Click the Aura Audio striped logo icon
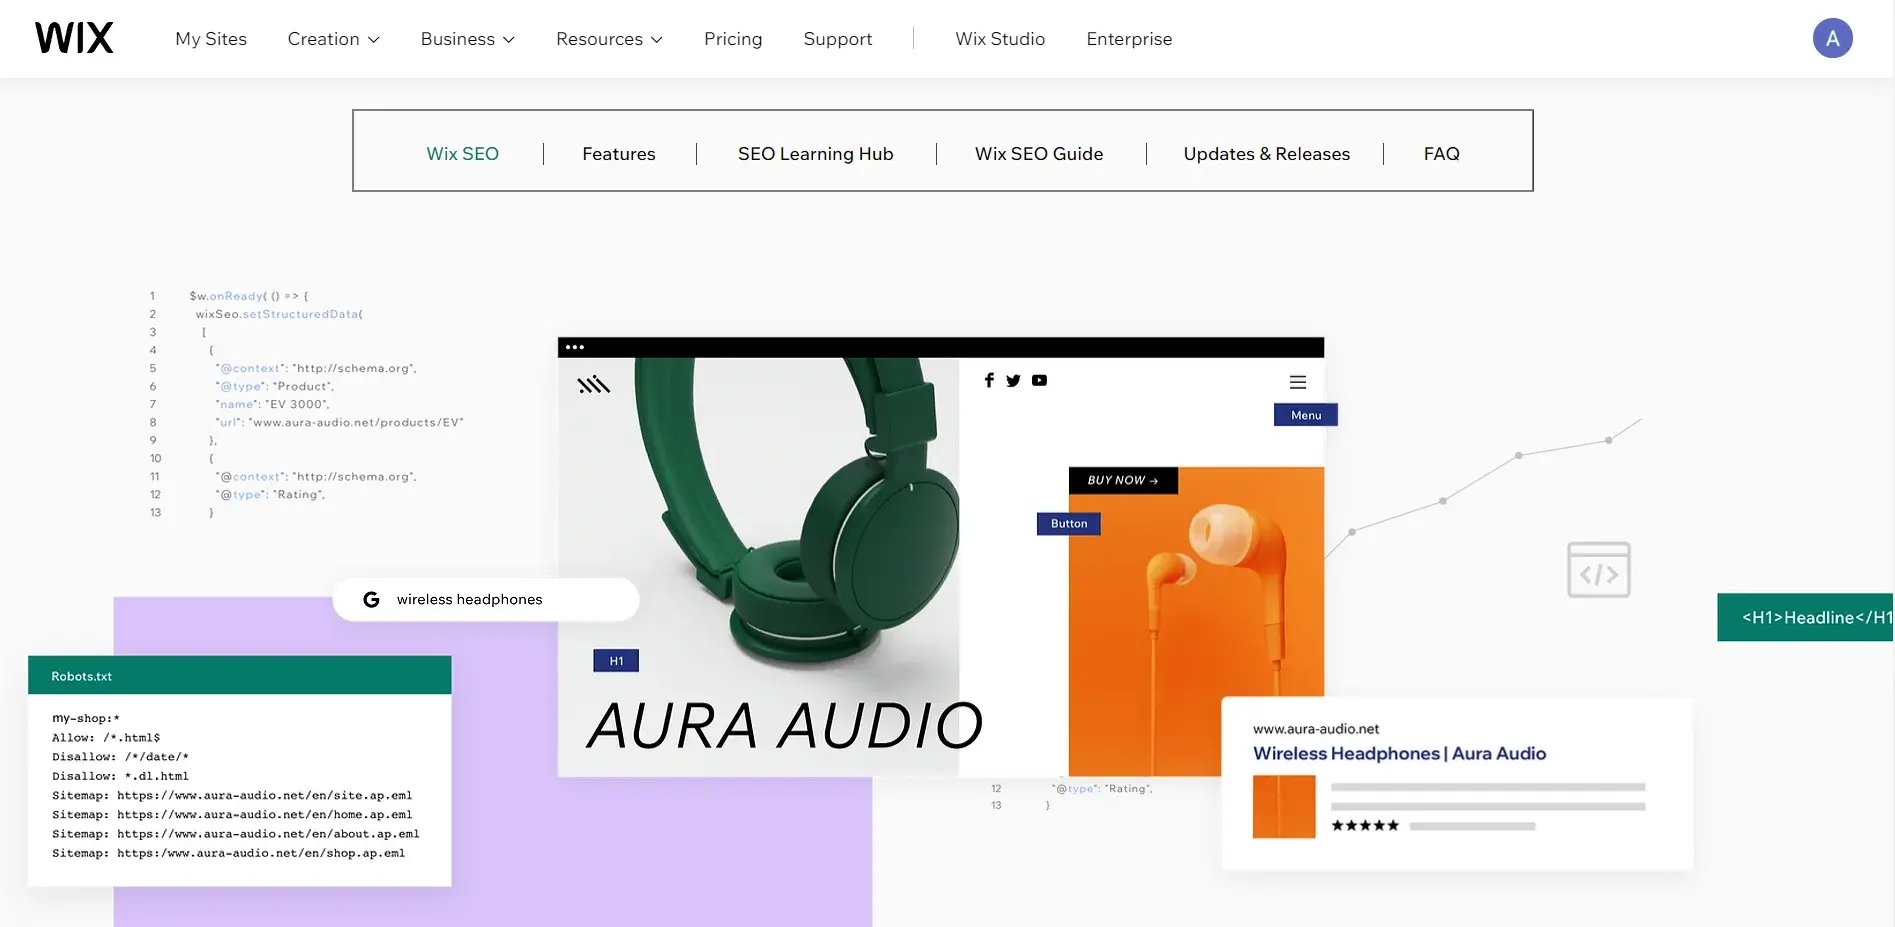 (594, 384)
